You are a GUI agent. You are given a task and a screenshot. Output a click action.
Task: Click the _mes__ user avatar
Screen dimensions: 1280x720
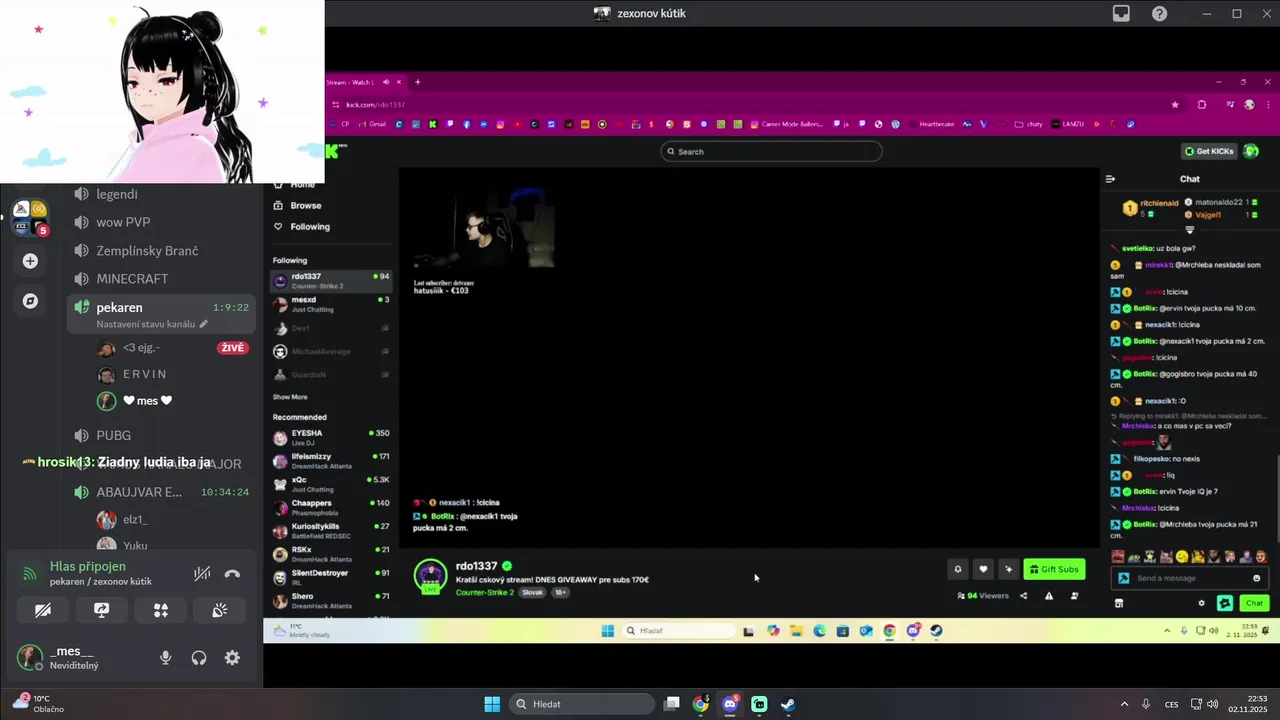pos(30,657)
